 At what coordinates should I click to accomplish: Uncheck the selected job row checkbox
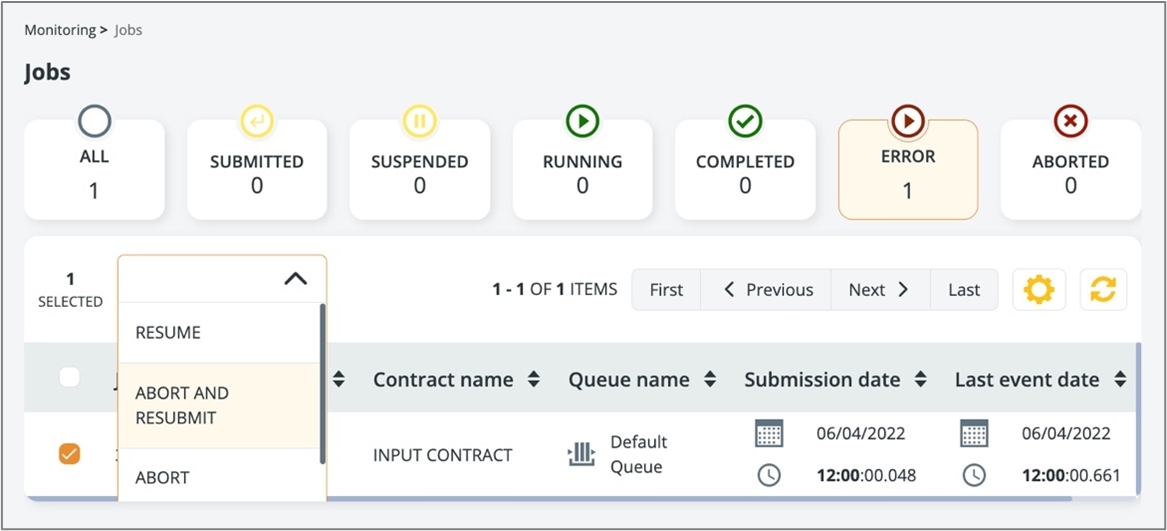[69, 454]
